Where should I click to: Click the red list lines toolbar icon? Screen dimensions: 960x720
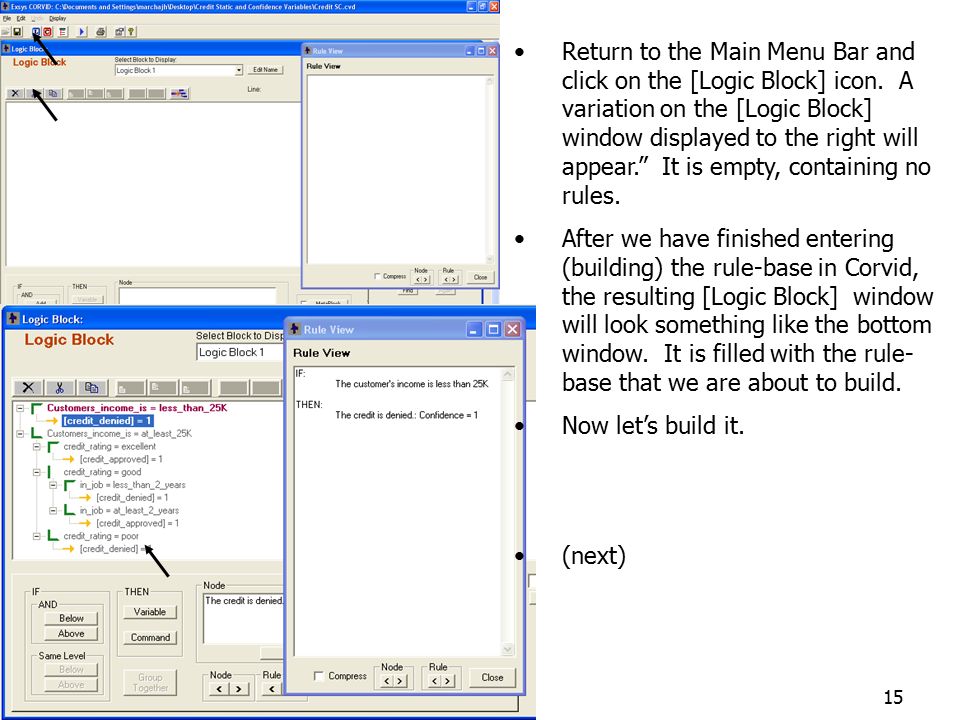coord(62,32)
